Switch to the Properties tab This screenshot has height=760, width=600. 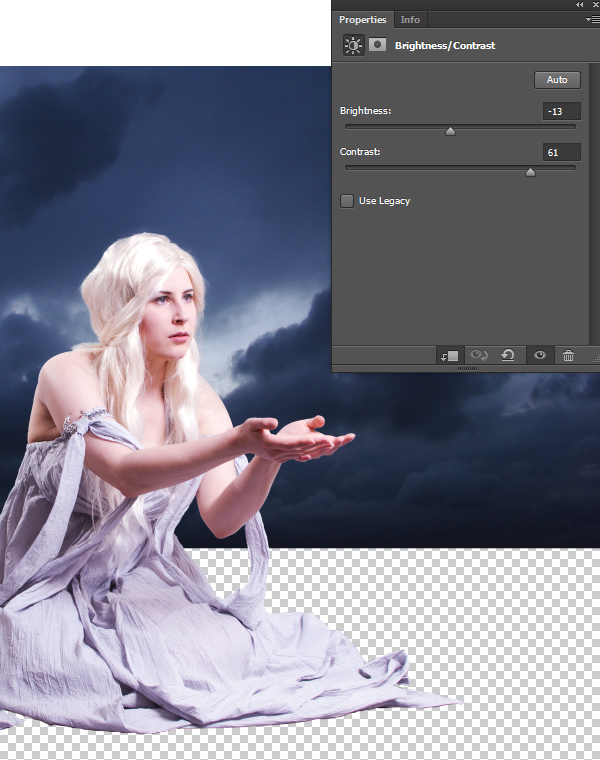362,20
